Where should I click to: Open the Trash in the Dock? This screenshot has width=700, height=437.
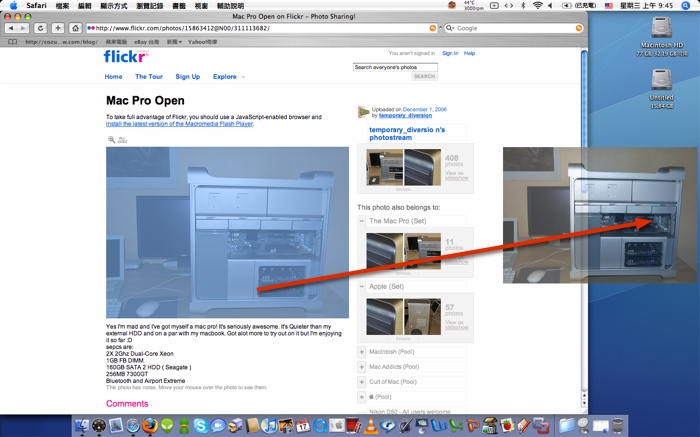pyautogui.click(x=618, y=425)
